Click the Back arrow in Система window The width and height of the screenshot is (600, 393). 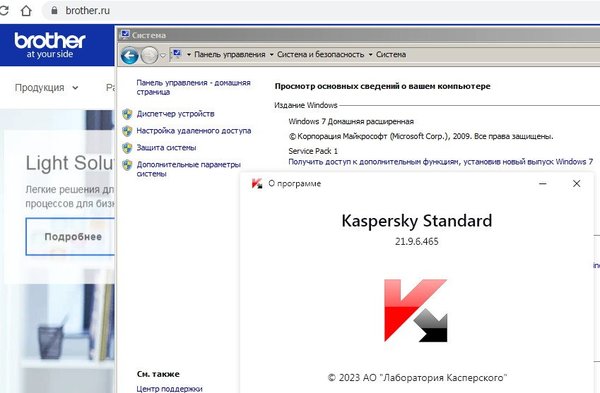click(129, 55)
